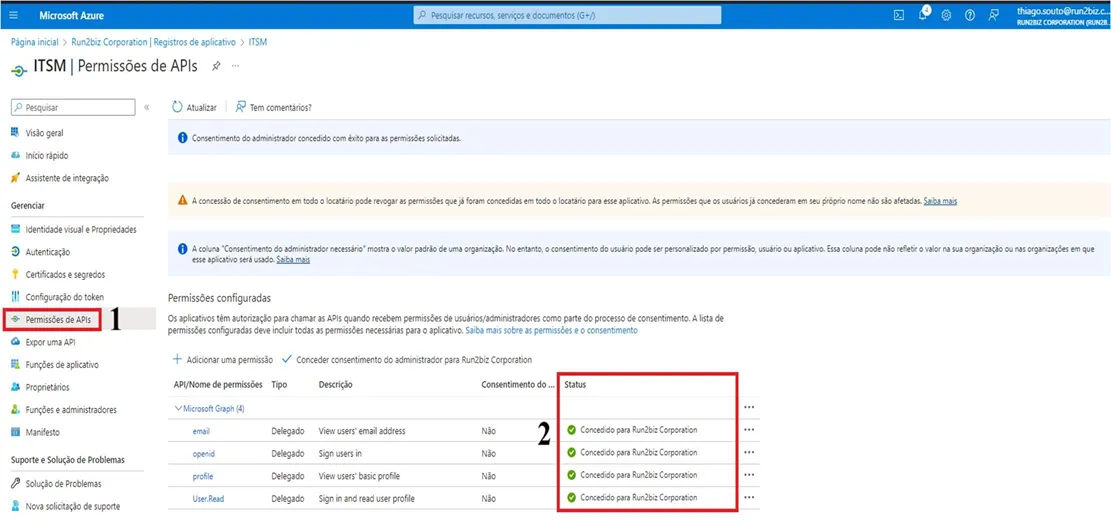Screen dimensions: 1111x520
Task: Sort by API/Nome de permissões column header
Action: pos(218,385)
